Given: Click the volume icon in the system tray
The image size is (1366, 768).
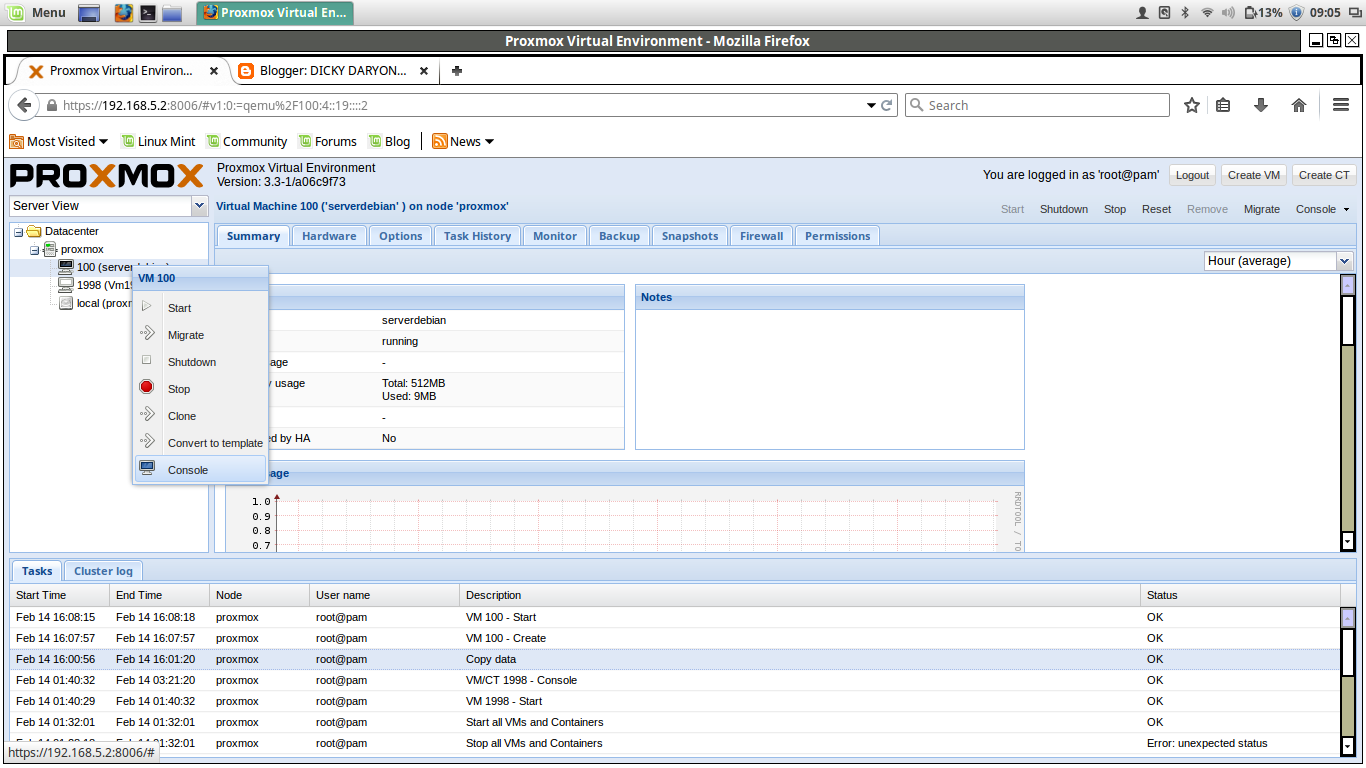Looking at the screenshot, I should 1229,13.
